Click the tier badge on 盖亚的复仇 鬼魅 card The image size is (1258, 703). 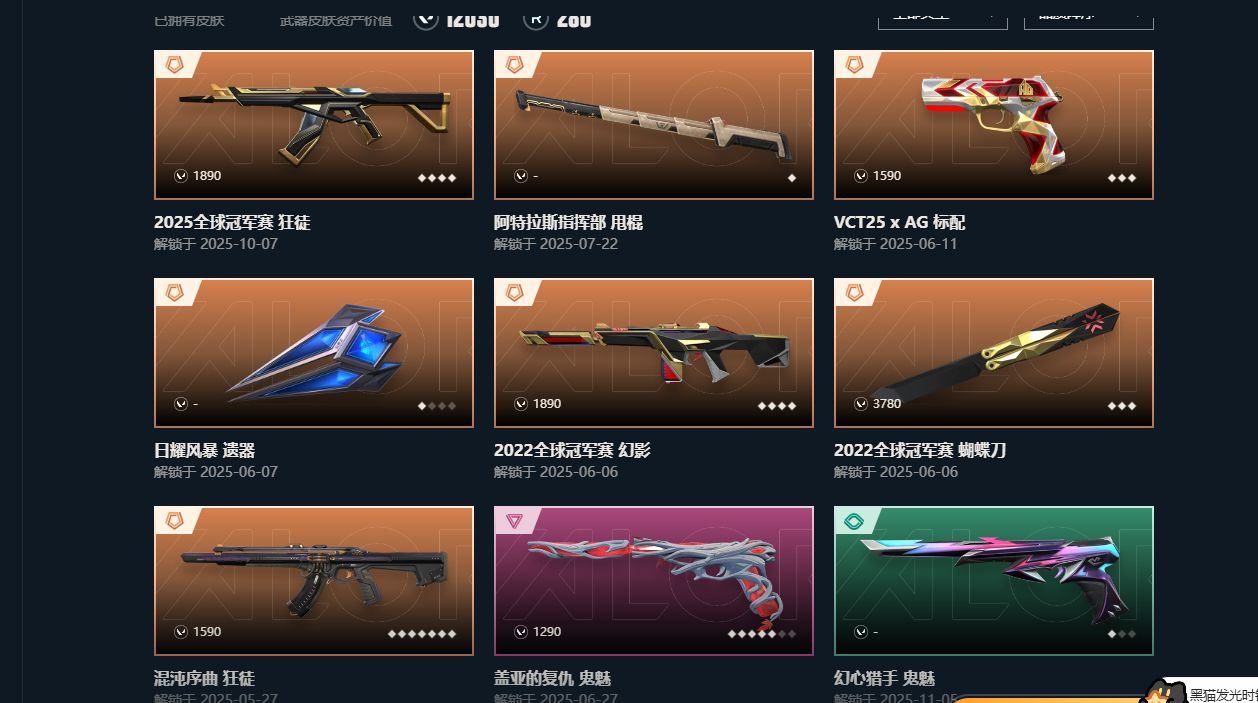pyautogui.click(x=514, y=521)
